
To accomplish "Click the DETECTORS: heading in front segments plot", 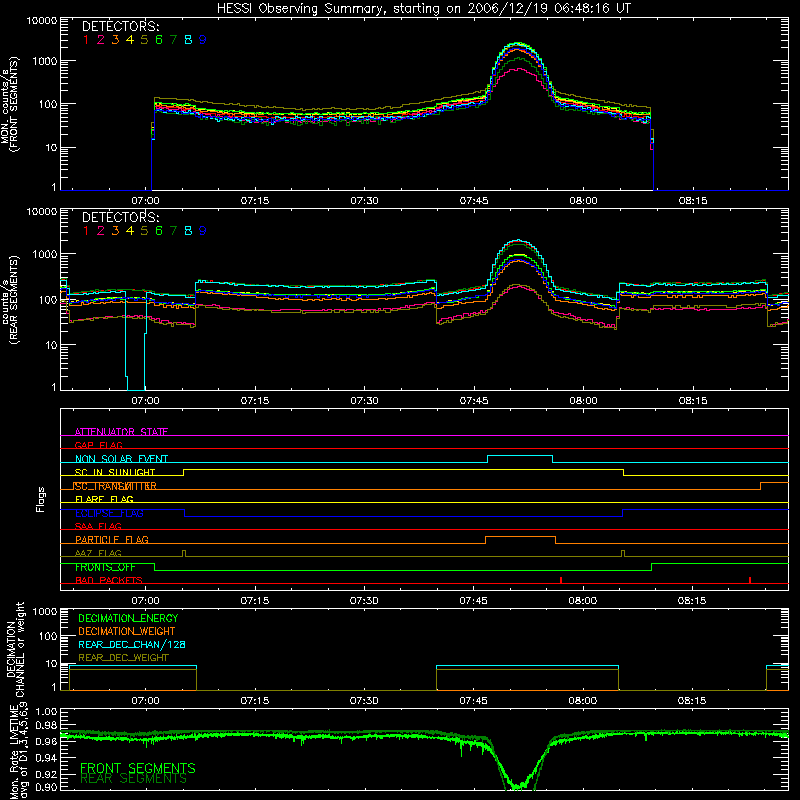I will pyautogui.click(x=121, y=26).
